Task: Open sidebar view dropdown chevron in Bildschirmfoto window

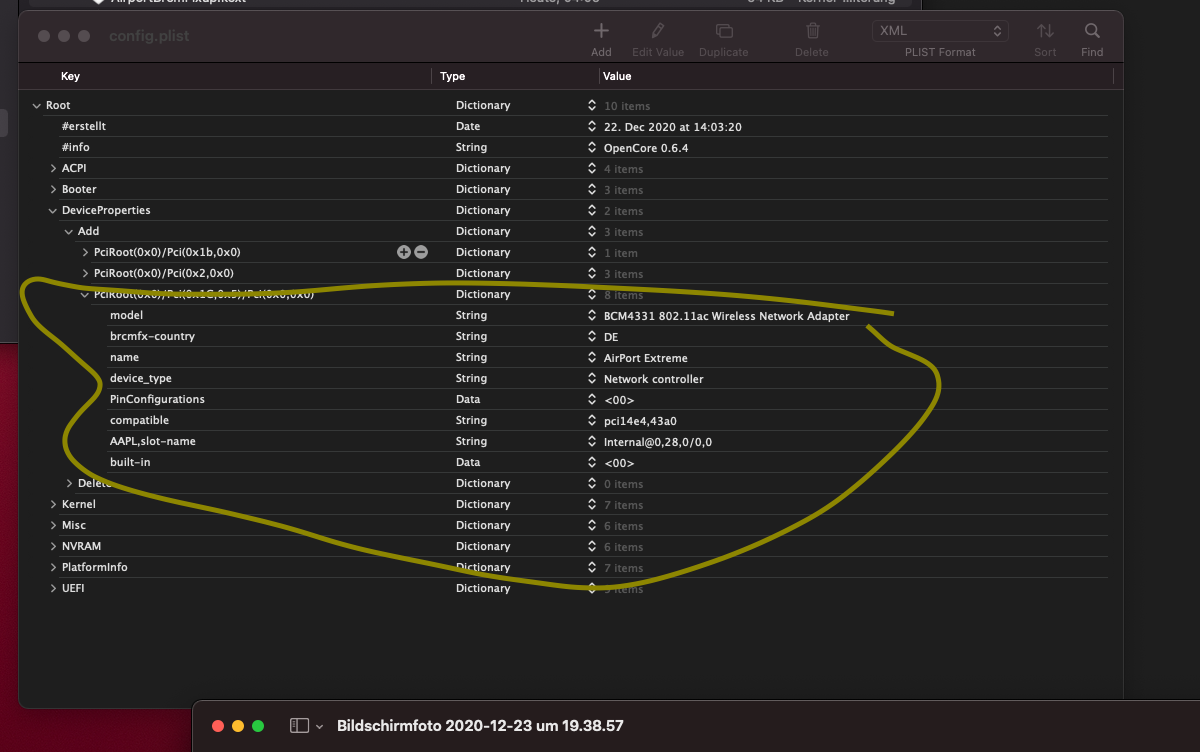Action: click(x=319, y=726)
